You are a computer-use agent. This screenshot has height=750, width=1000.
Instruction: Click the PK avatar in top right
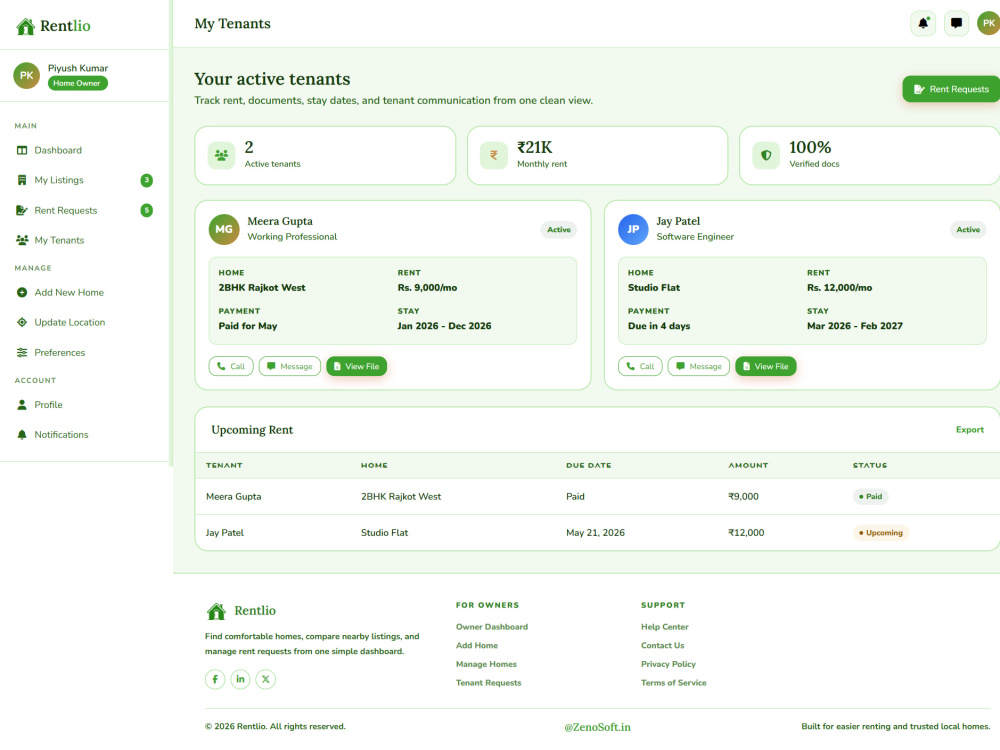coord(989,24)
